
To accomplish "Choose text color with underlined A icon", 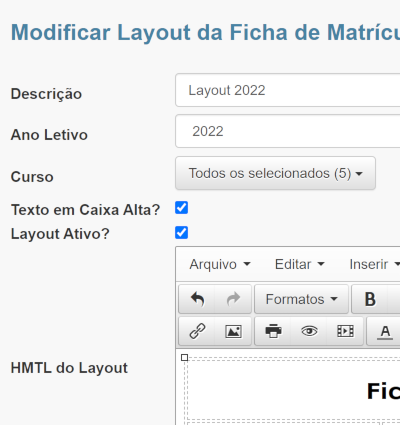I will (x=385, y=331).
